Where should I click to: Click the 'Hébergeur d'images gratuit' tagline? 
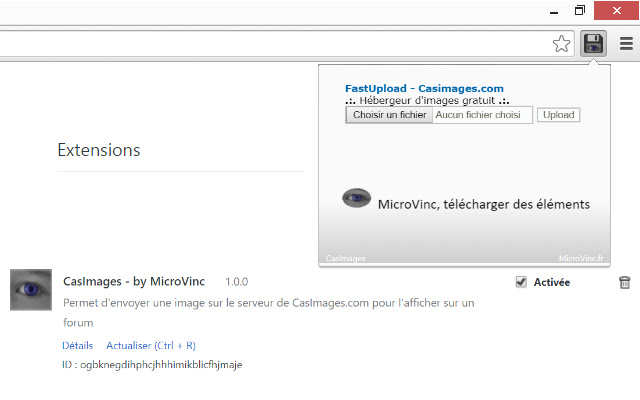[427, 101]
